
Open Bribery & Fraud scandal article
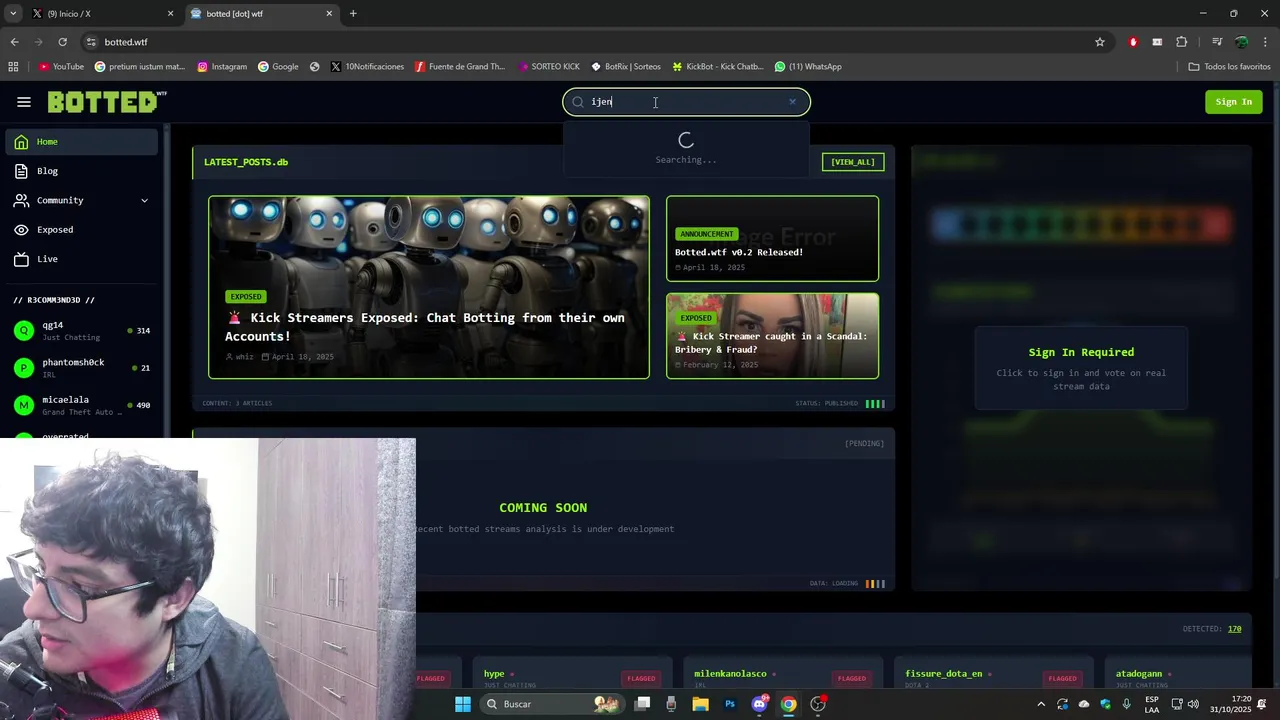coord(772,336)
